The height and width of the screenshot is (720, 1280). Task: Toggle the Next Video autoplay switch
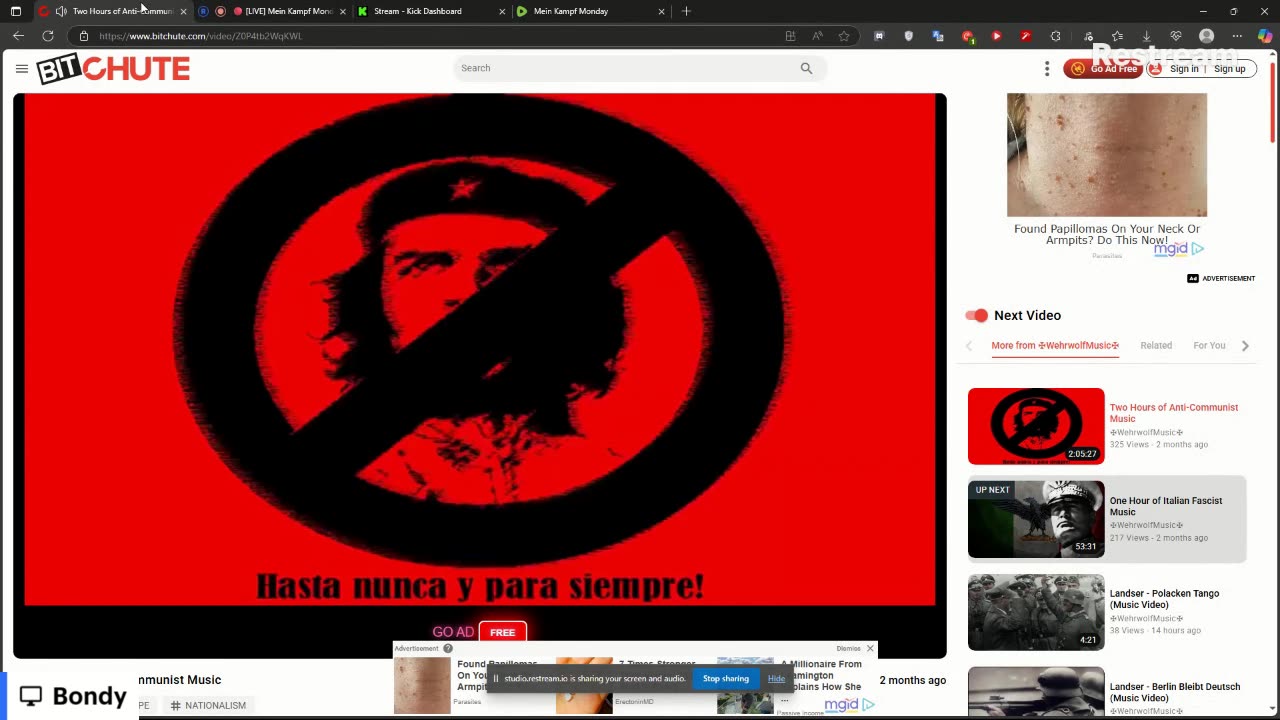coord(977,315)
